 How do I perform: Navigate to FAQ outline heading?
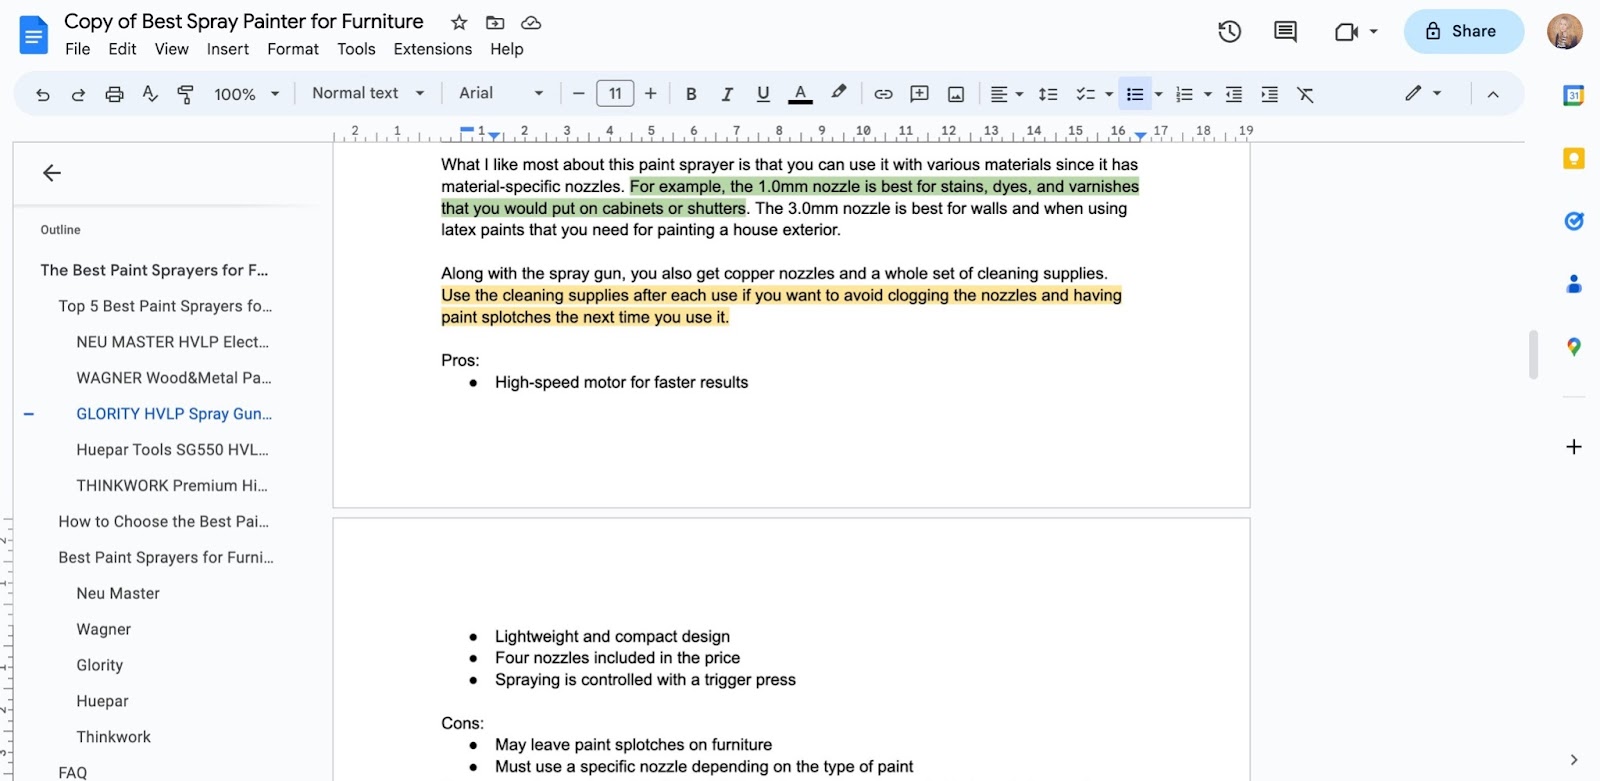[x=73, y=772]
